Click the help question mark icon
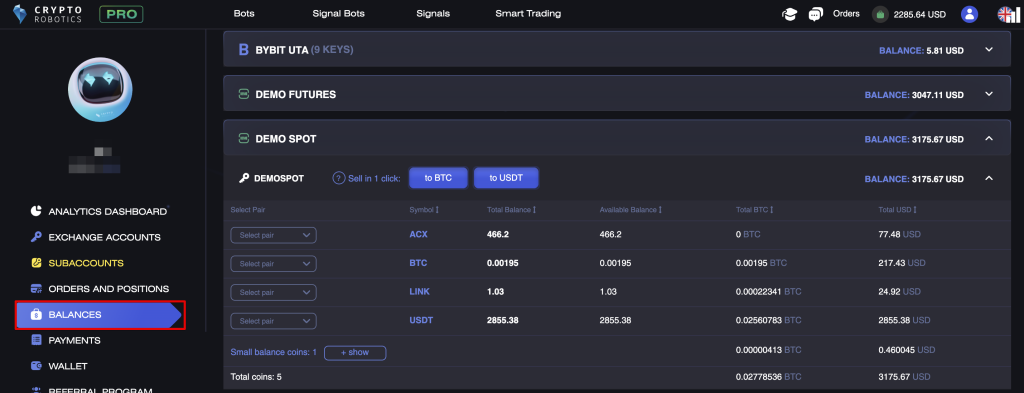The image size is (1024, 393). pyautogui.click(x=338, y=178)
